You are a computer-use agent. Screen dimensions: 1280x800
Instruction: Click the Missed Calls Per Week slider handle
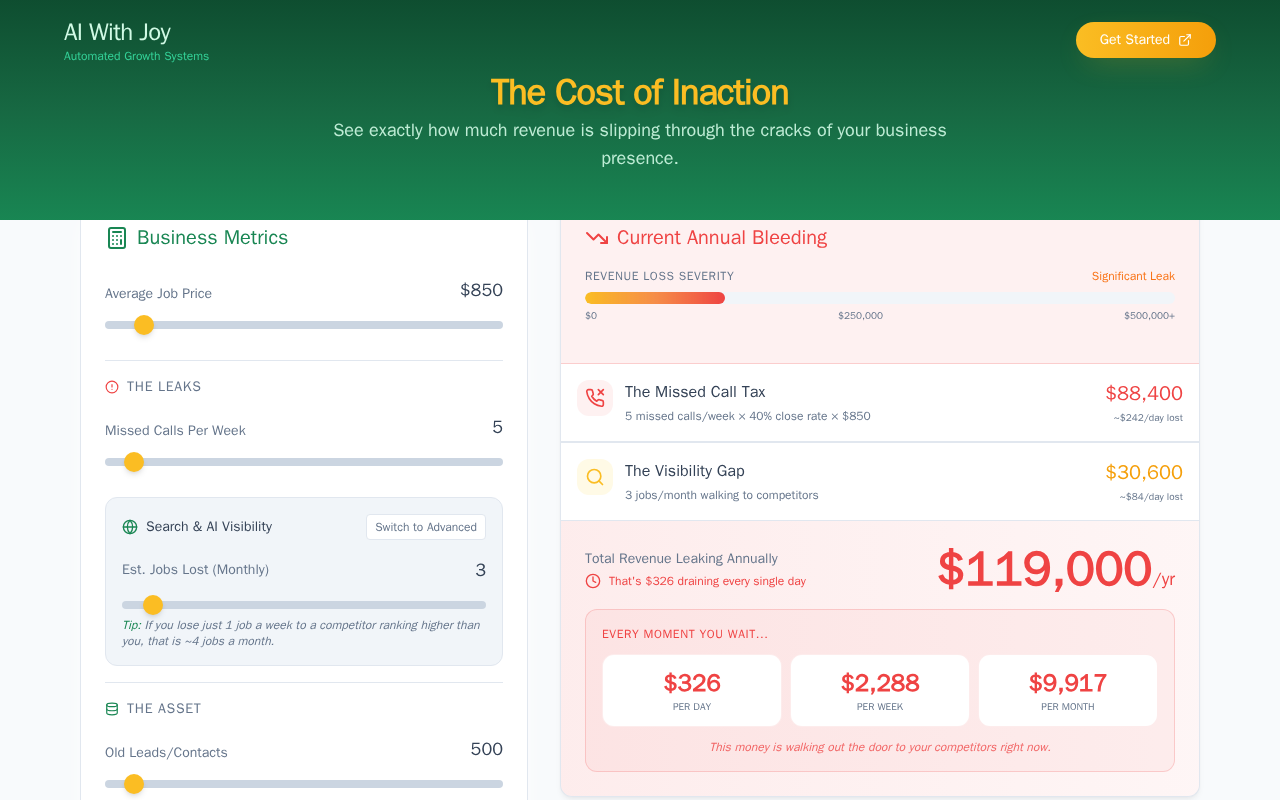coord(134,462)
